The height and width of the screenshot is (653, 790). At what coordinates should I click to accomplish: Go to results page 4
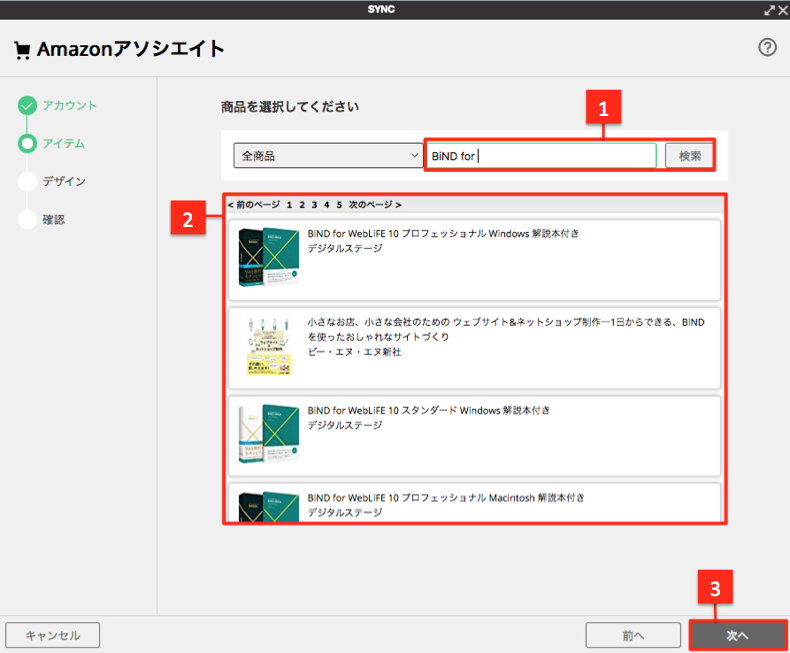click(326, 205)
